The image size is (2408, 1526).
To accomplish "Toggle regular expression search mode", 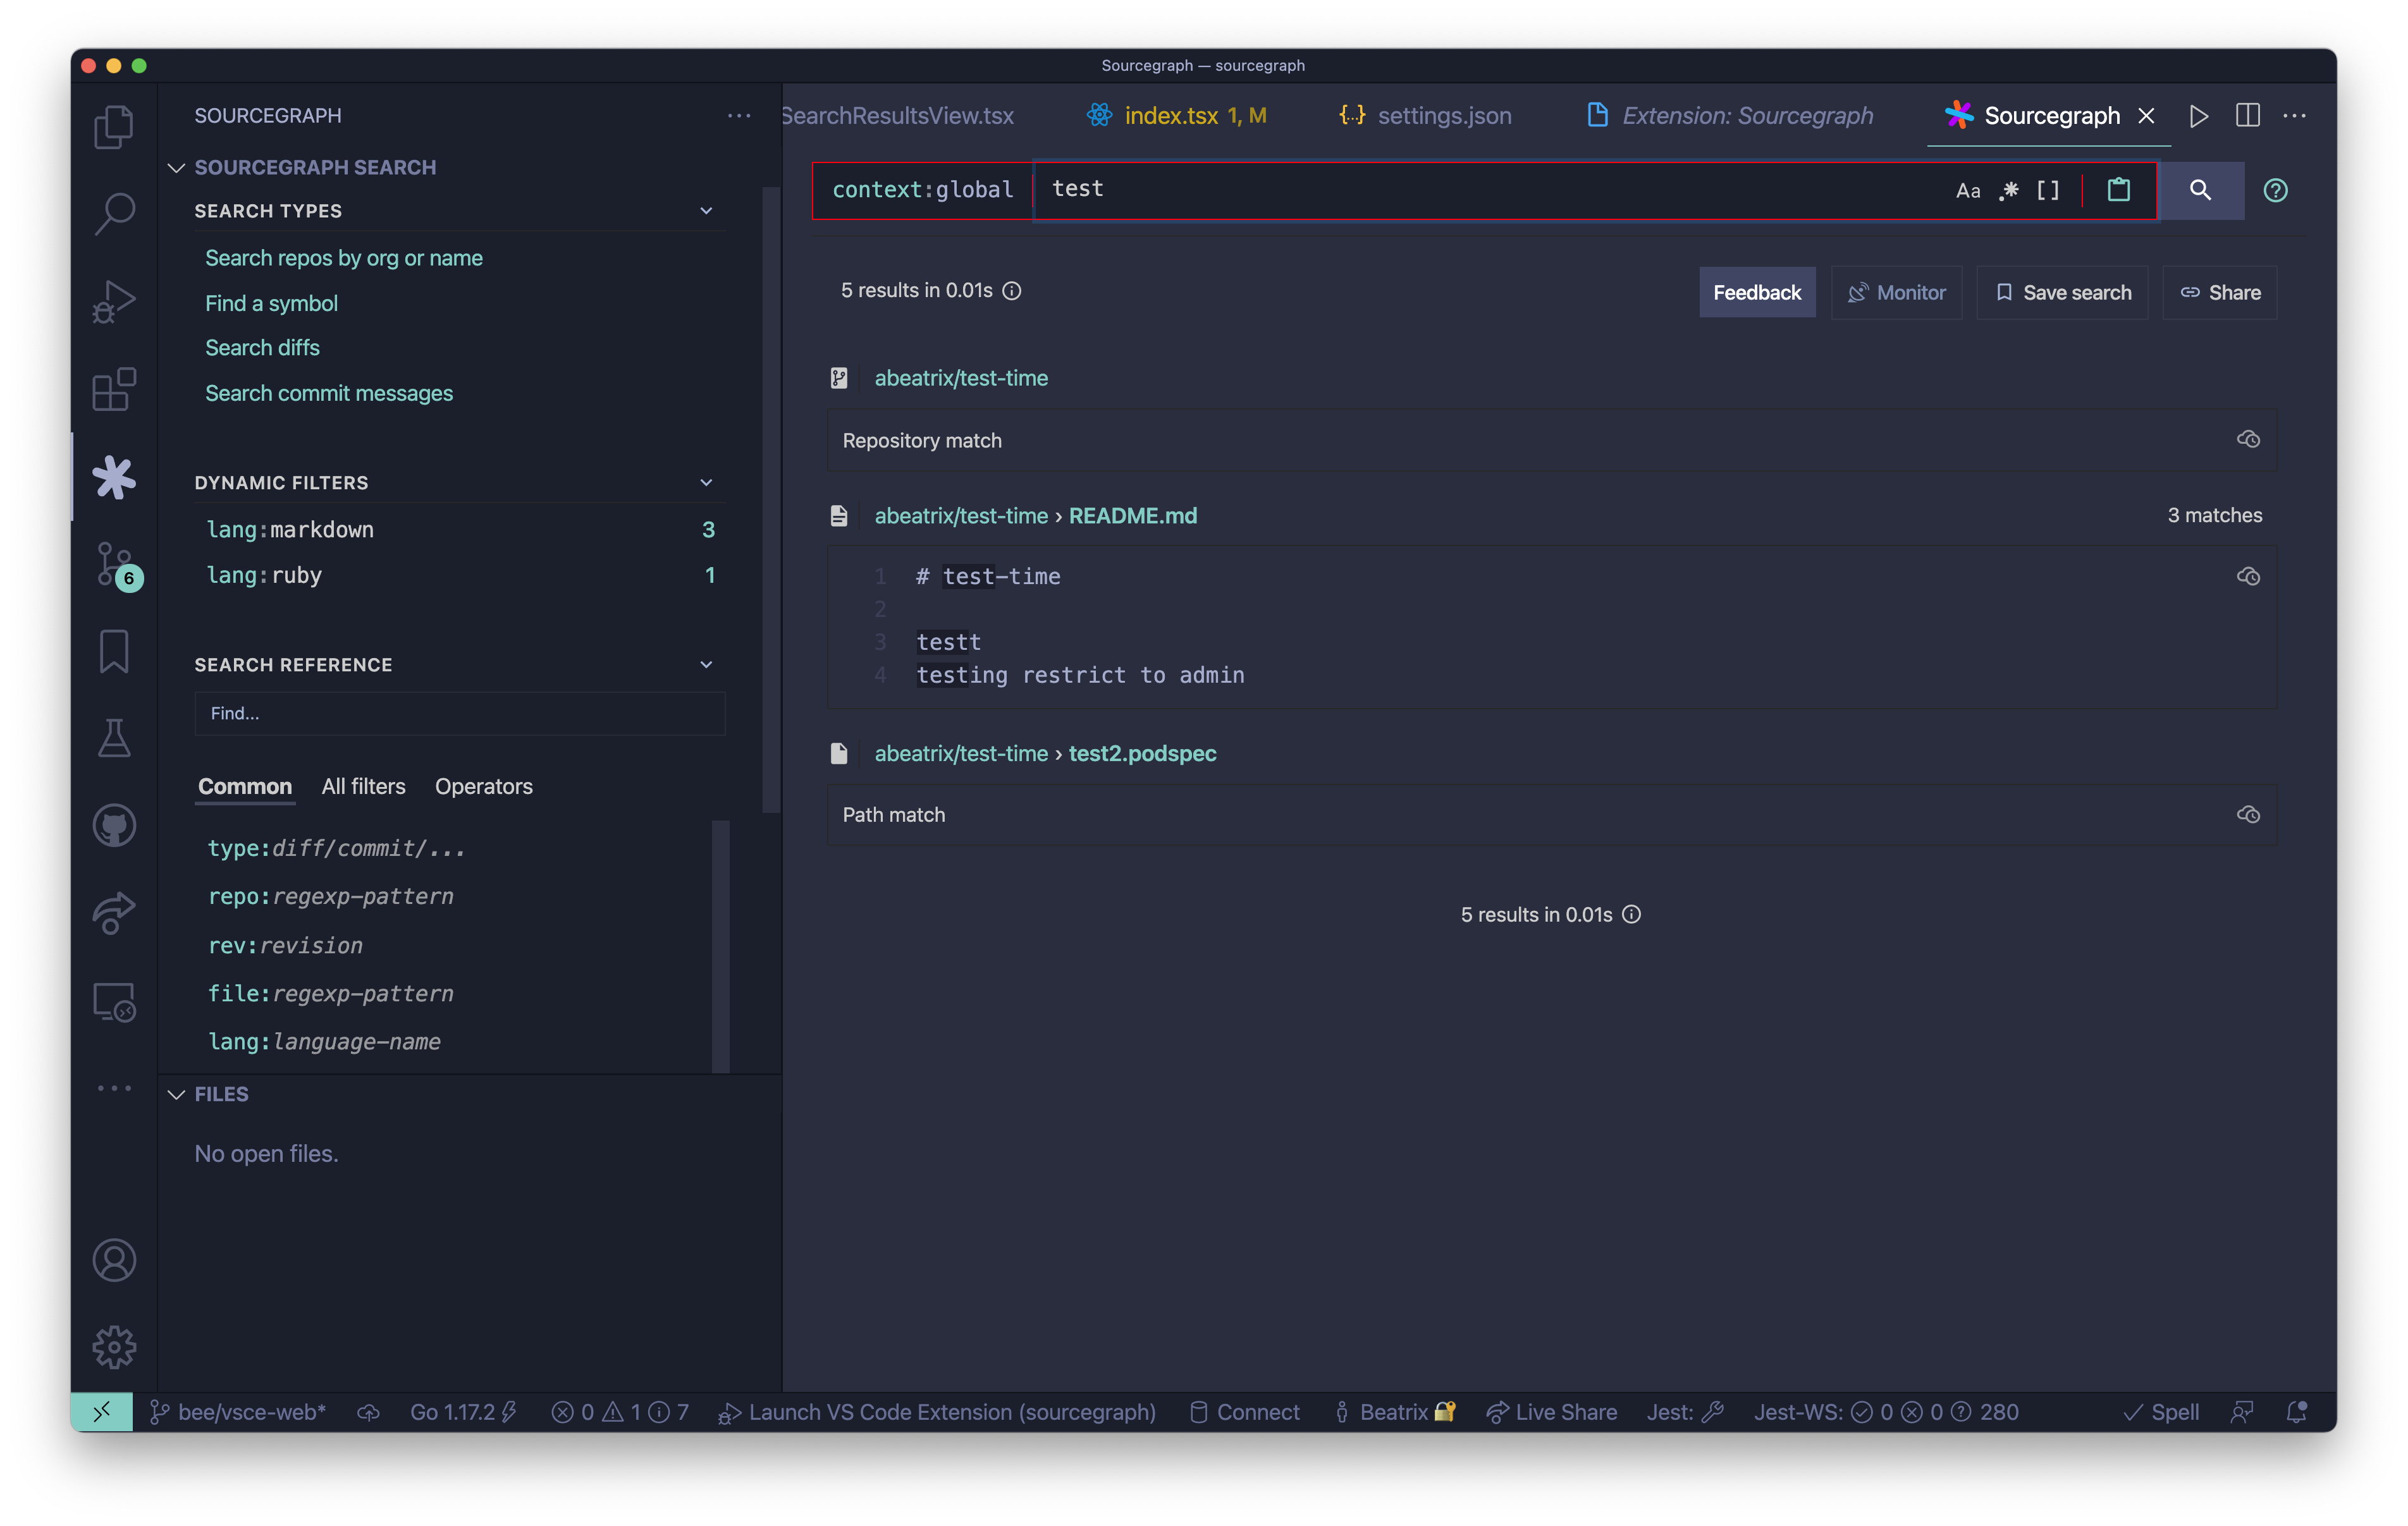I will pos(2008,191).
